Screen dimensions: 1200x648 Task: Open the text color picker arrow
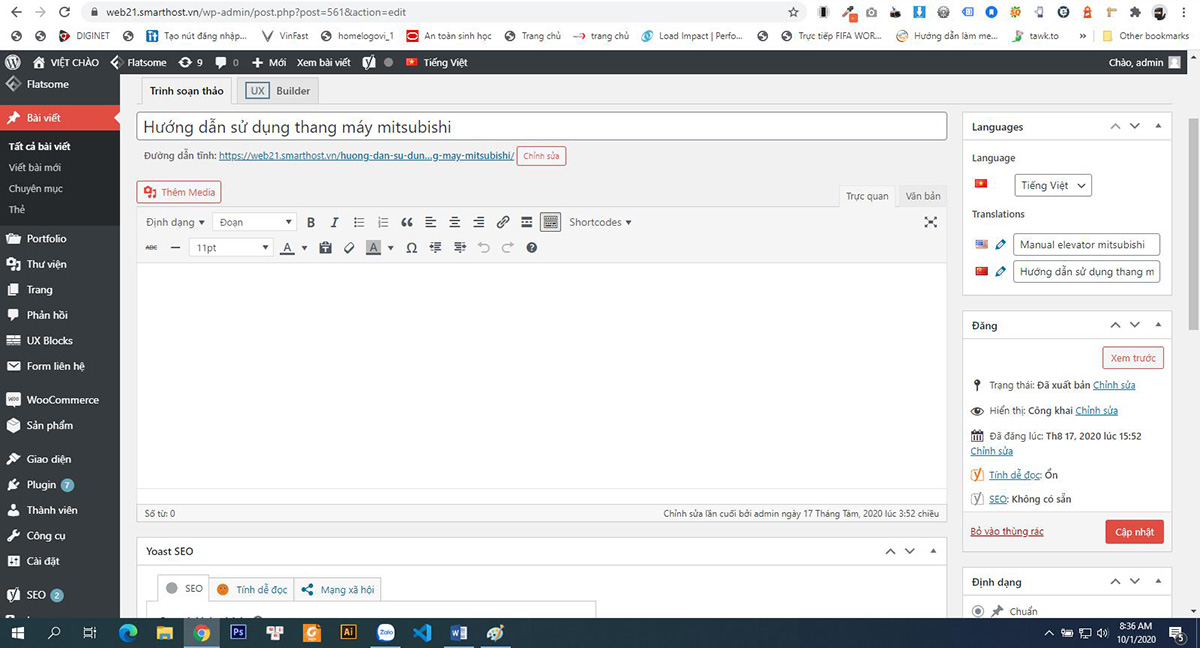coord(305,247)
